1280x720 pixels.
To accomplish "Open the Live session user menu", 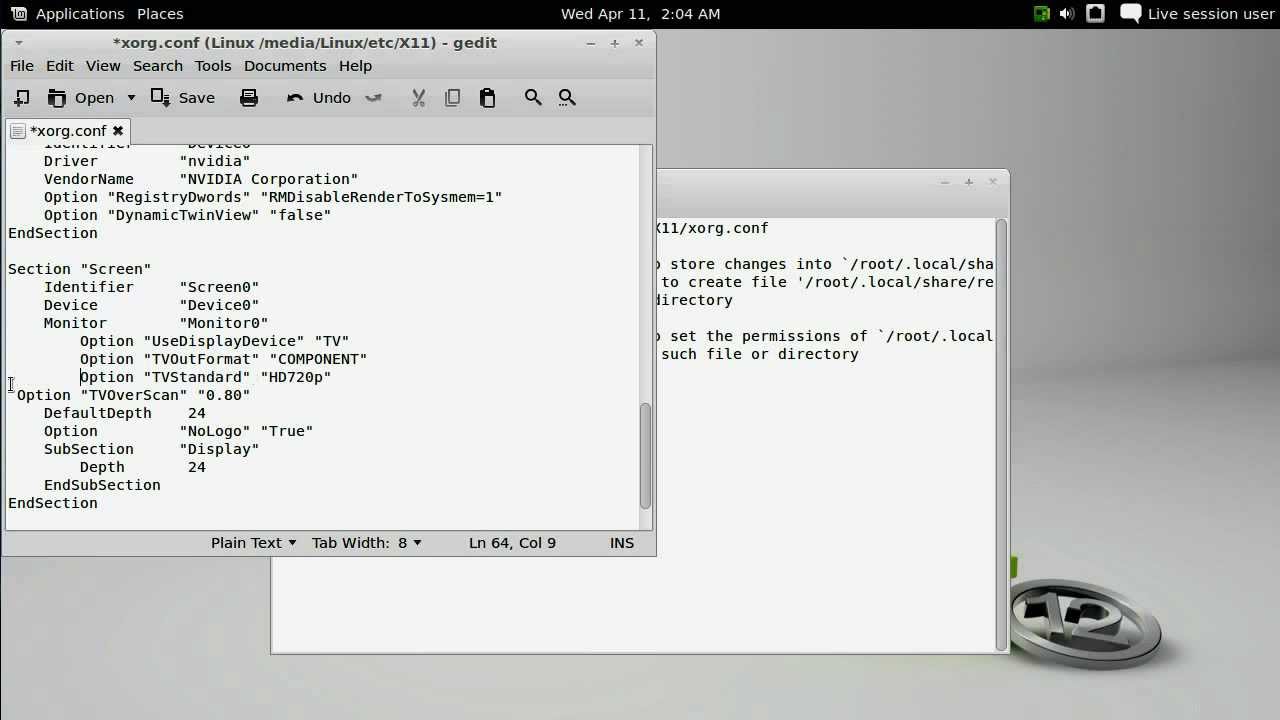I will (x=1197, y=14).
